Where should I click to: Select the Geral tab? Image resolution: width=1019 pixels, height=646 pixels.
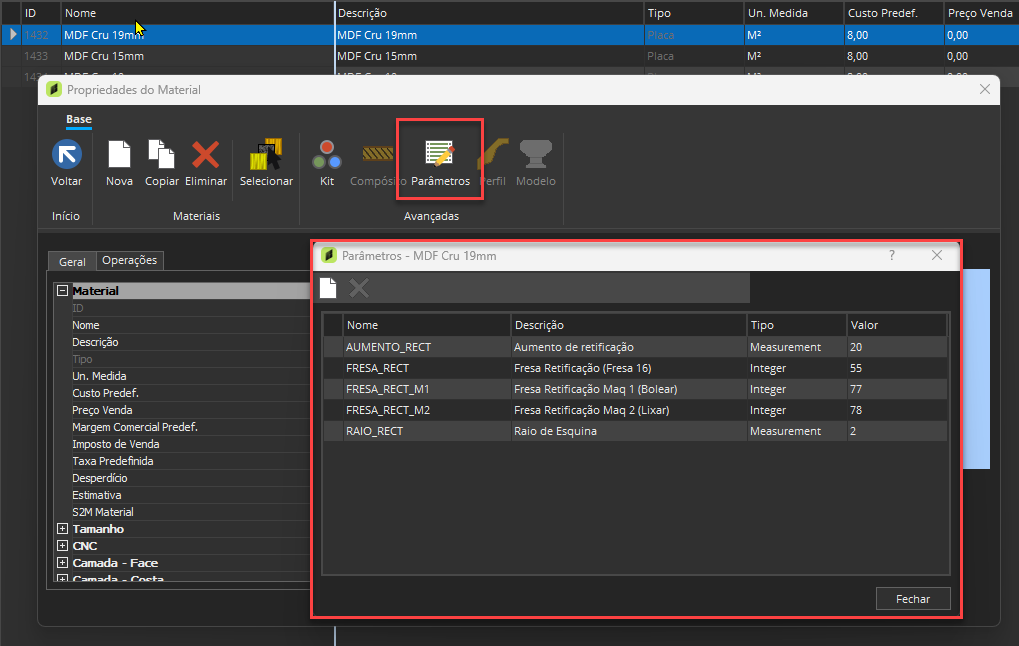click(x=72, y=261)
